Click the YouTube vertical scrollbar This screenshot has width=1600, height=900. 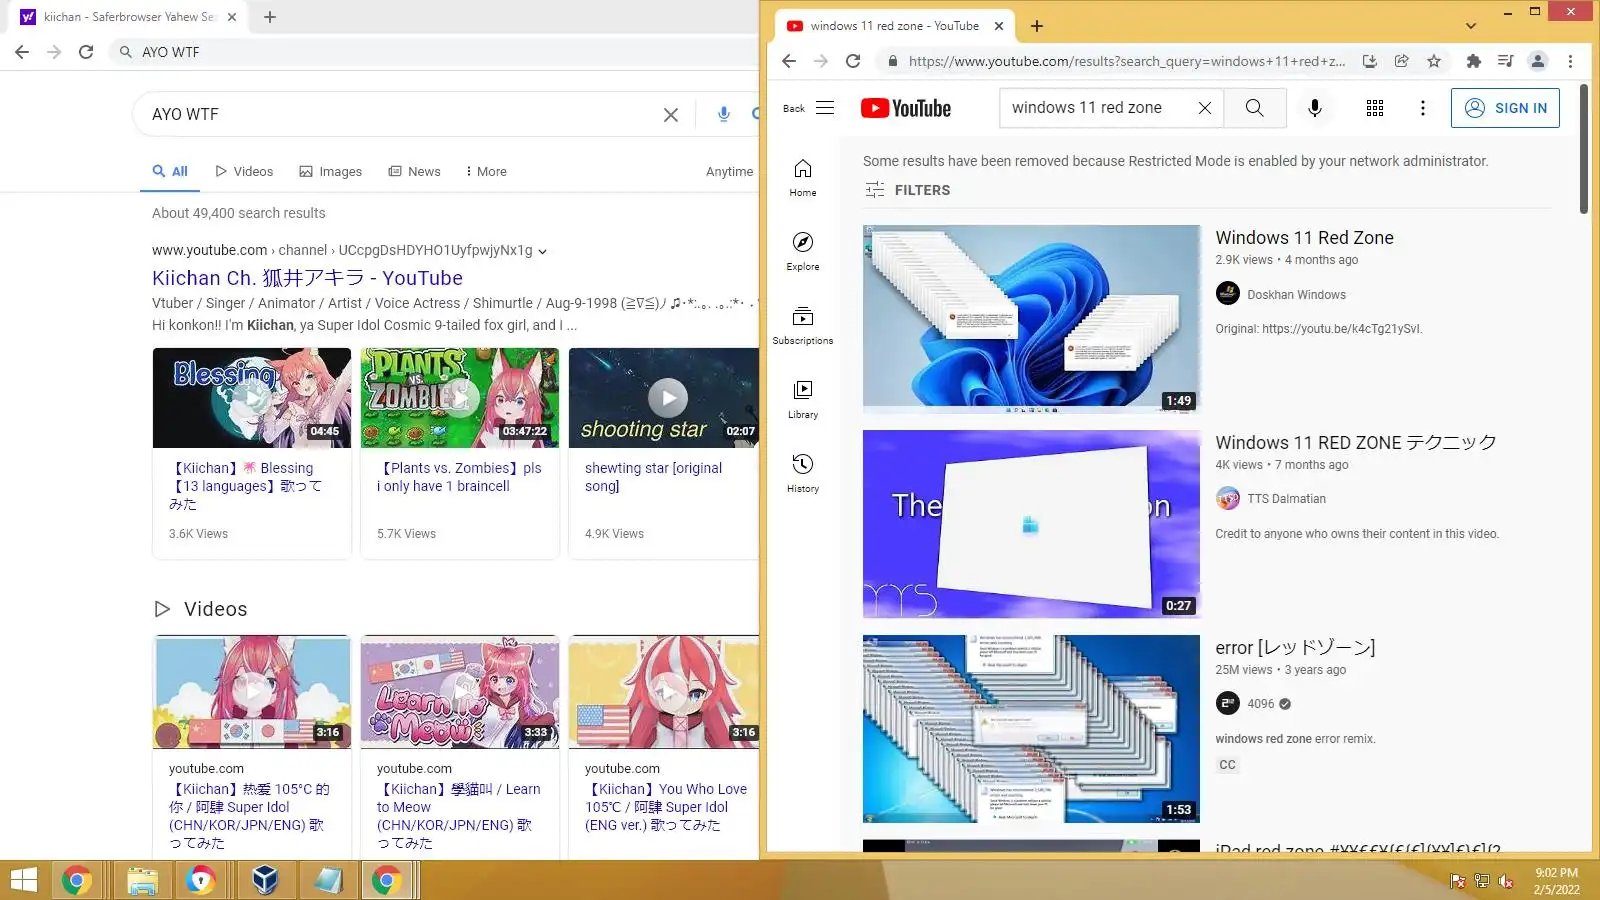click(1583, 150)
